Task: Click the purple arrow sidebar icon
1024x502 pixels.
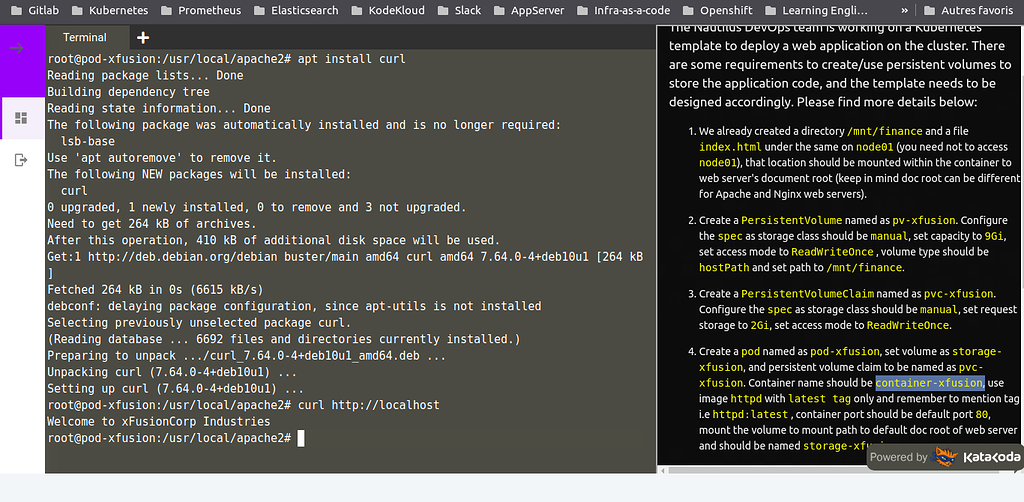Action: coord(19,47)
